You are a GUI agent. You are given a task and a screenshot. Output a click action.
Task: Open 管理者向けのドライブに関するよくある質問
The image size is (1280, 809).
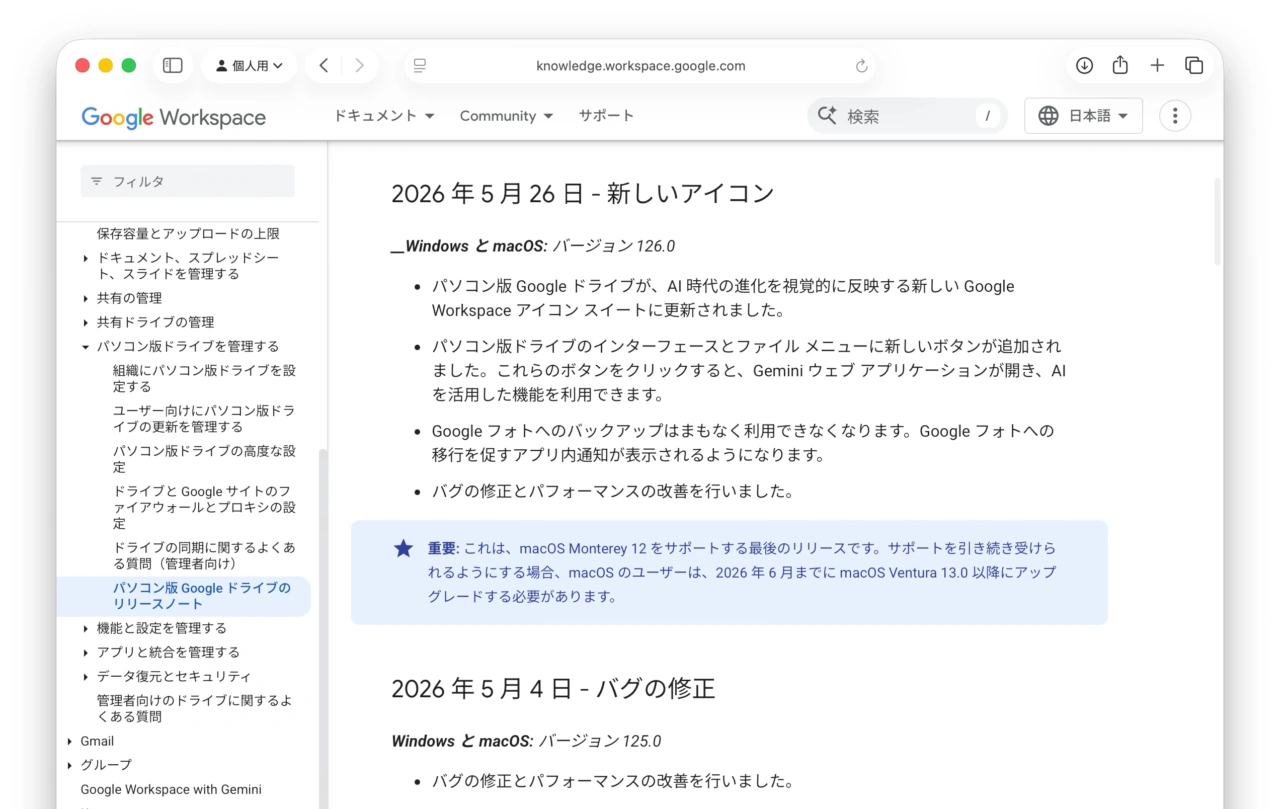tap(195, 709)
